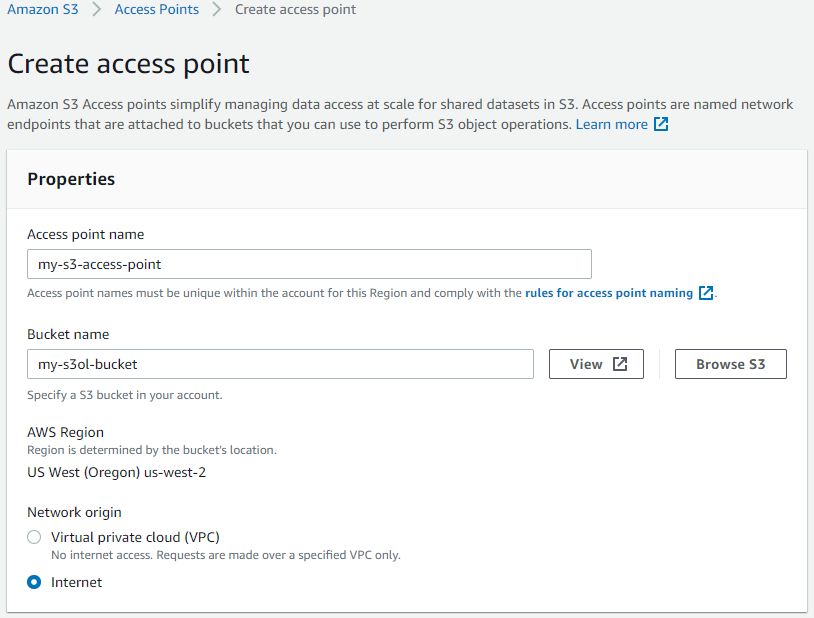Open the Learn more link
This screenshot has width=814, height=618.
(614, 123)
